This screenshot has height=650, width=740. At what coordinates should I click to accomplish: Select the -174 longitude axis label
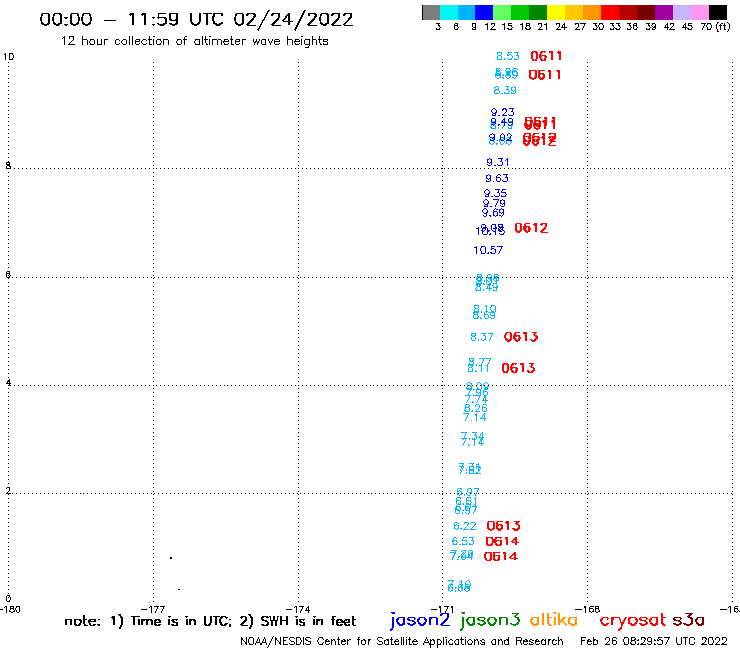click(x=298, y=609)
